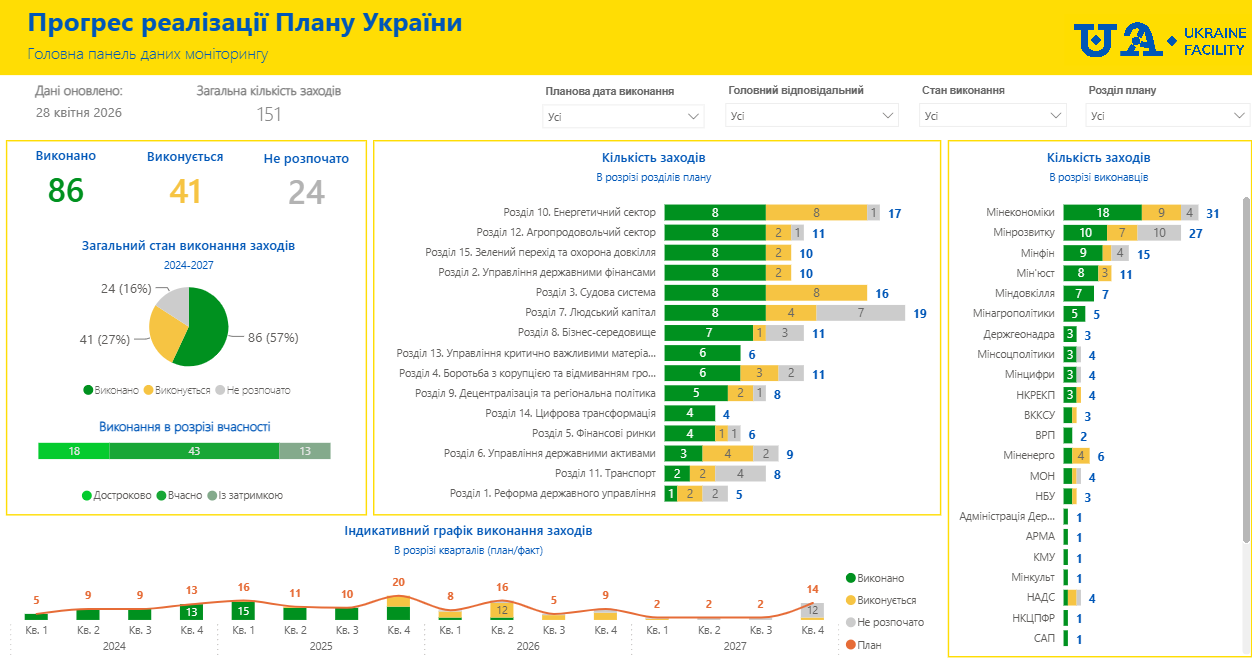Click the Індикативний графік виконання заходів title
Viewport: 1252px width, 661px height.
click(x=468, y=530)
